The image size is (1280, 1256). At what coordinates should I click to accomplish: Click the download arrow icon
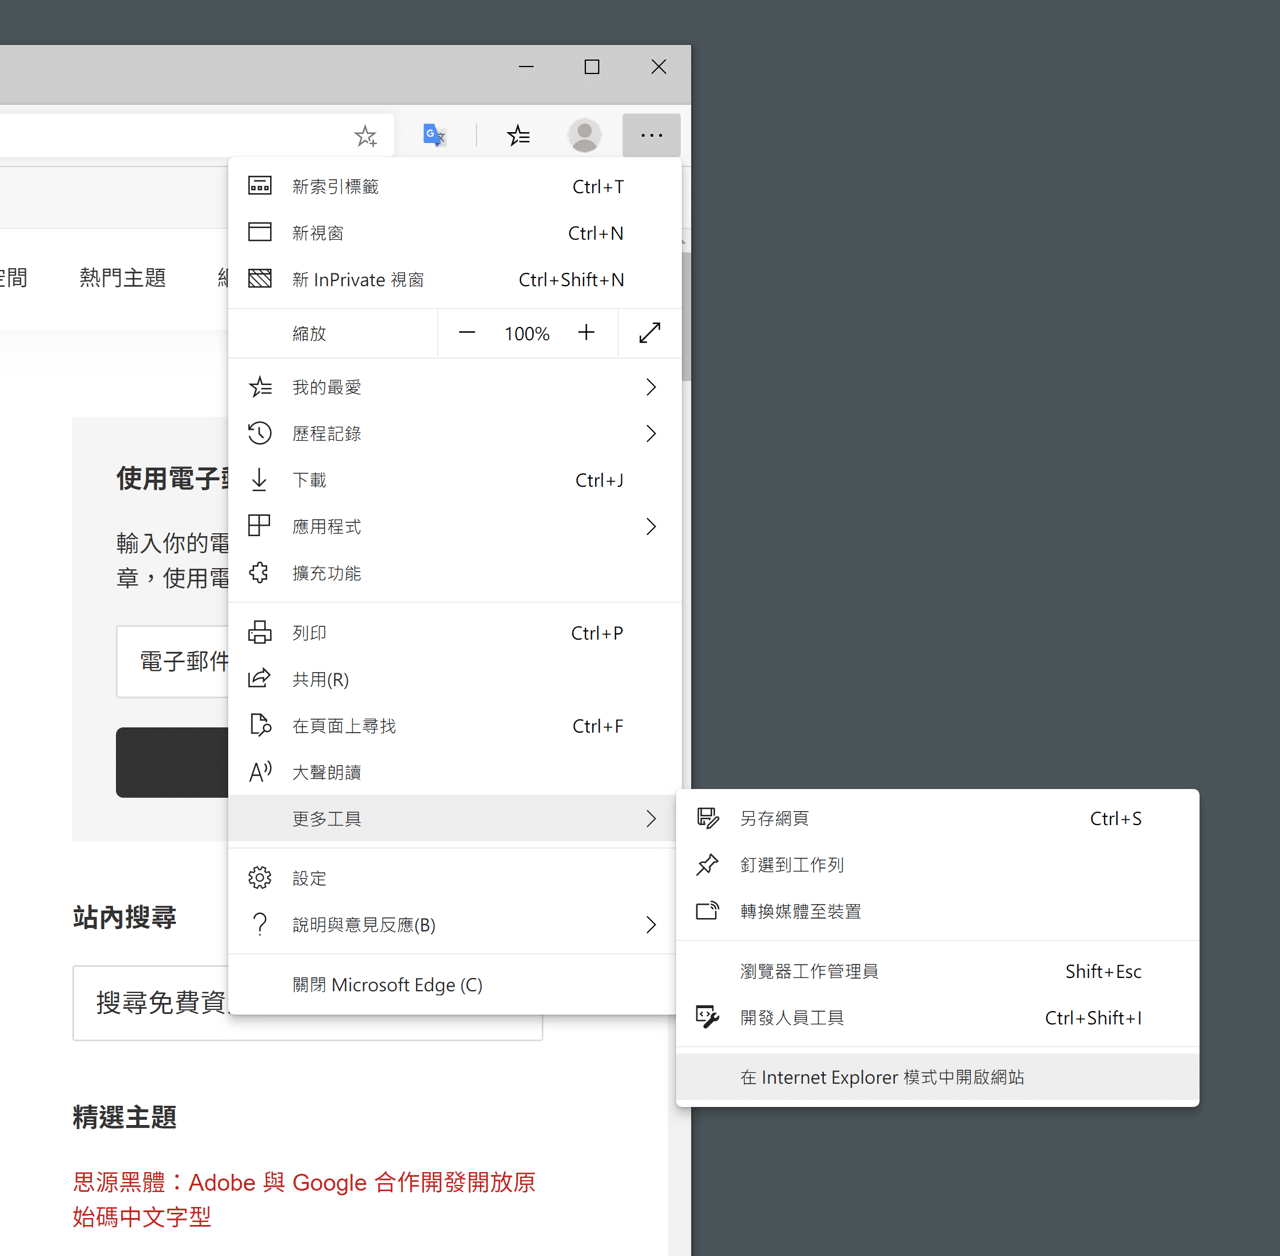tap(260, 480)
